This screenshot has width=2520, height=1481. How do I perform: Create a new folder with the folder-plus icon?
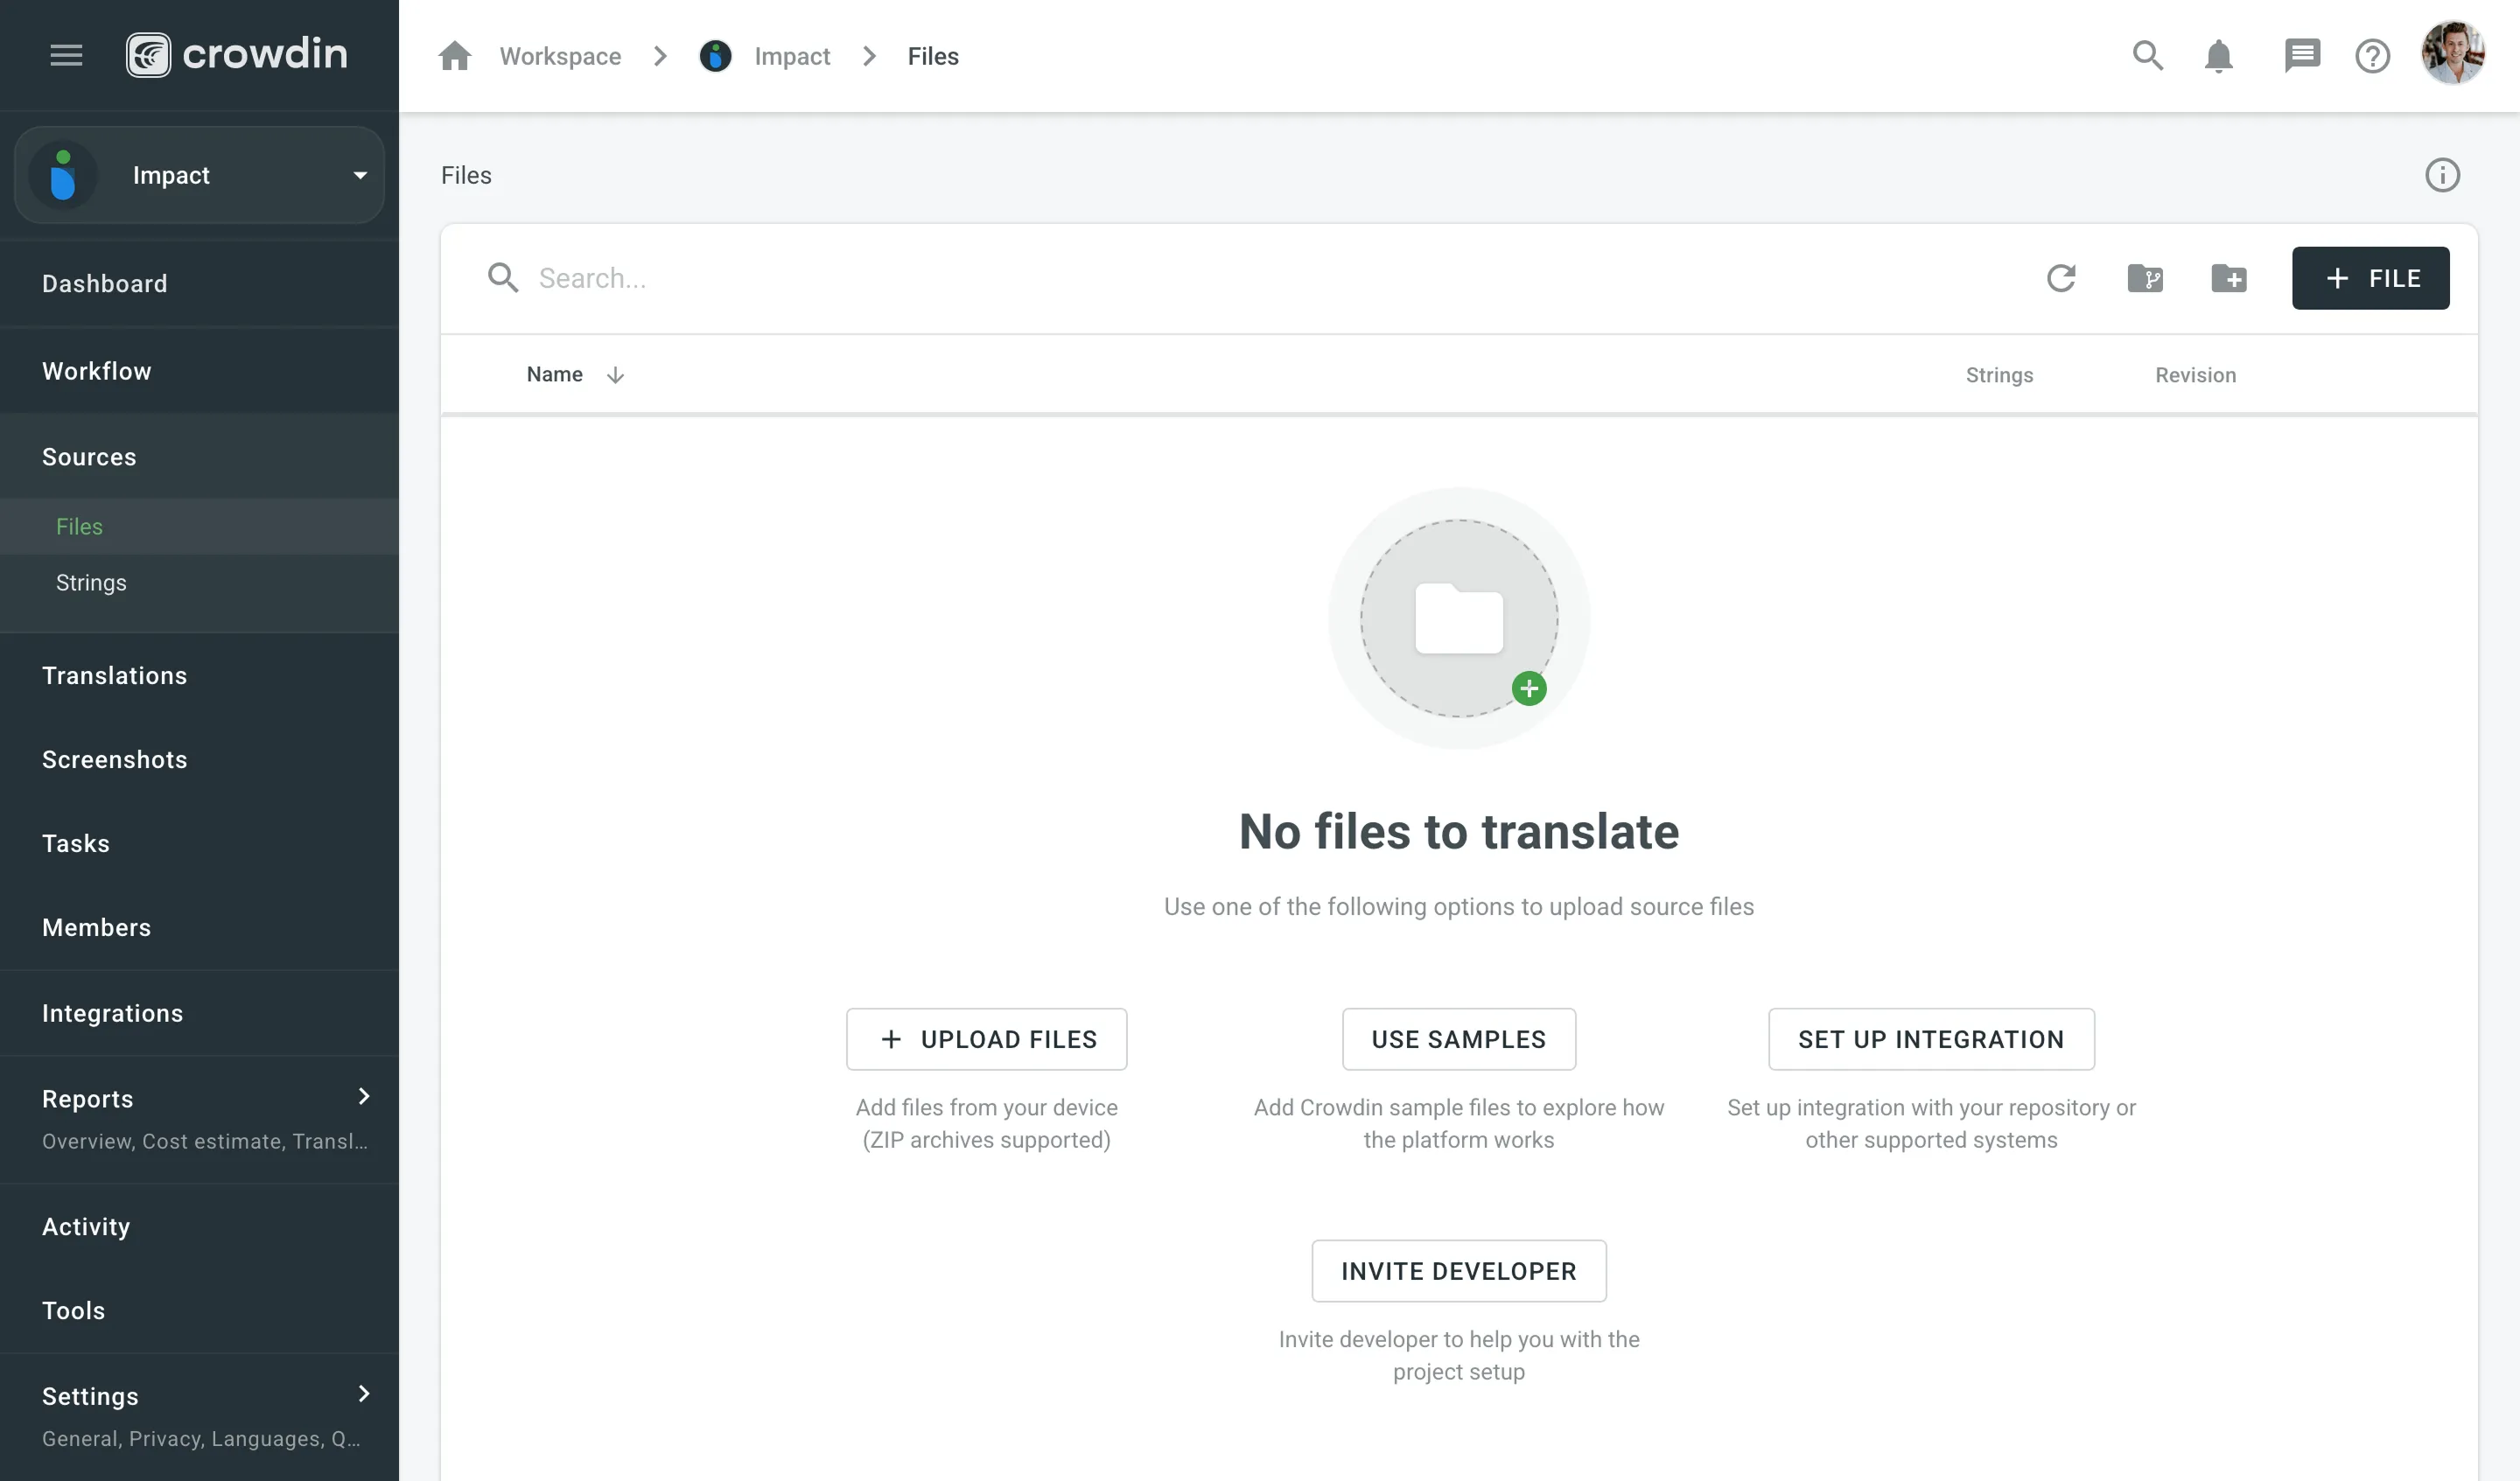pyautogui.click(x=2229, y=279)
